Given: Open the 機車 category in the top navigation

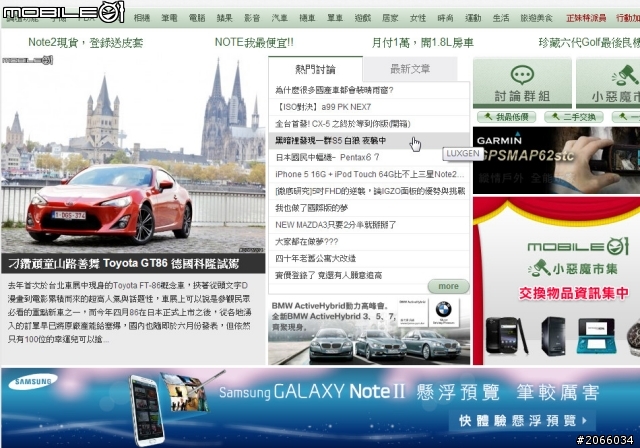Looking at the screenshot, I should (307, 18).
